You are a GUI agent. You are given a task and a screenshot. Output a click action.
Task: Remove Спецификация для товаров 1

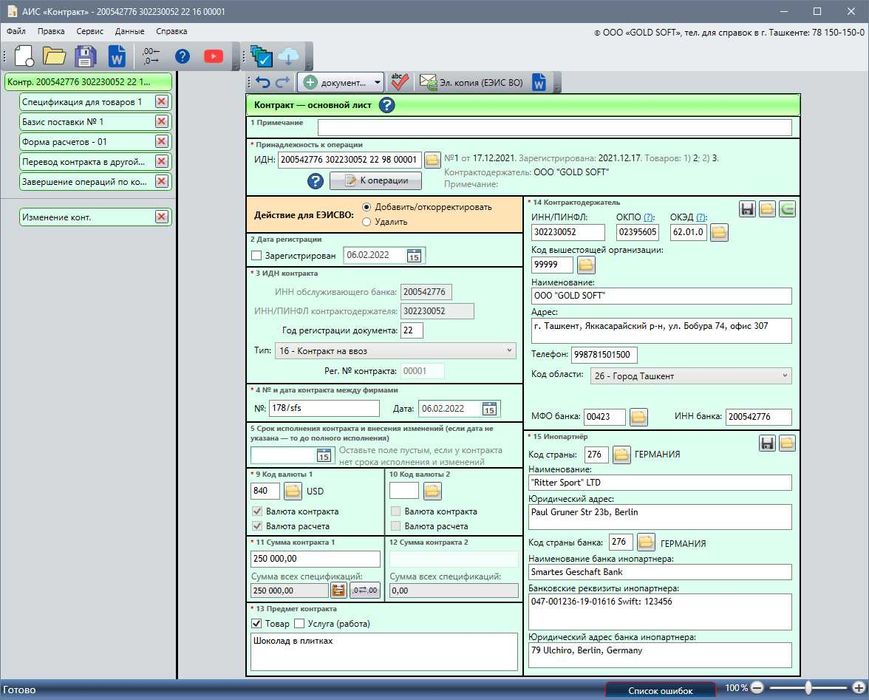point(161,101)
